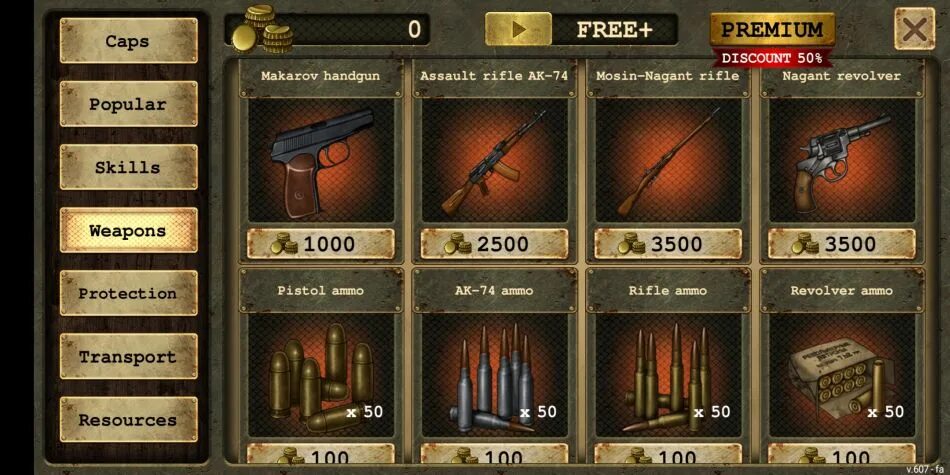Buy AK-74 for 2500 caps
Viewport: 950px width, 475px height.
494,244
